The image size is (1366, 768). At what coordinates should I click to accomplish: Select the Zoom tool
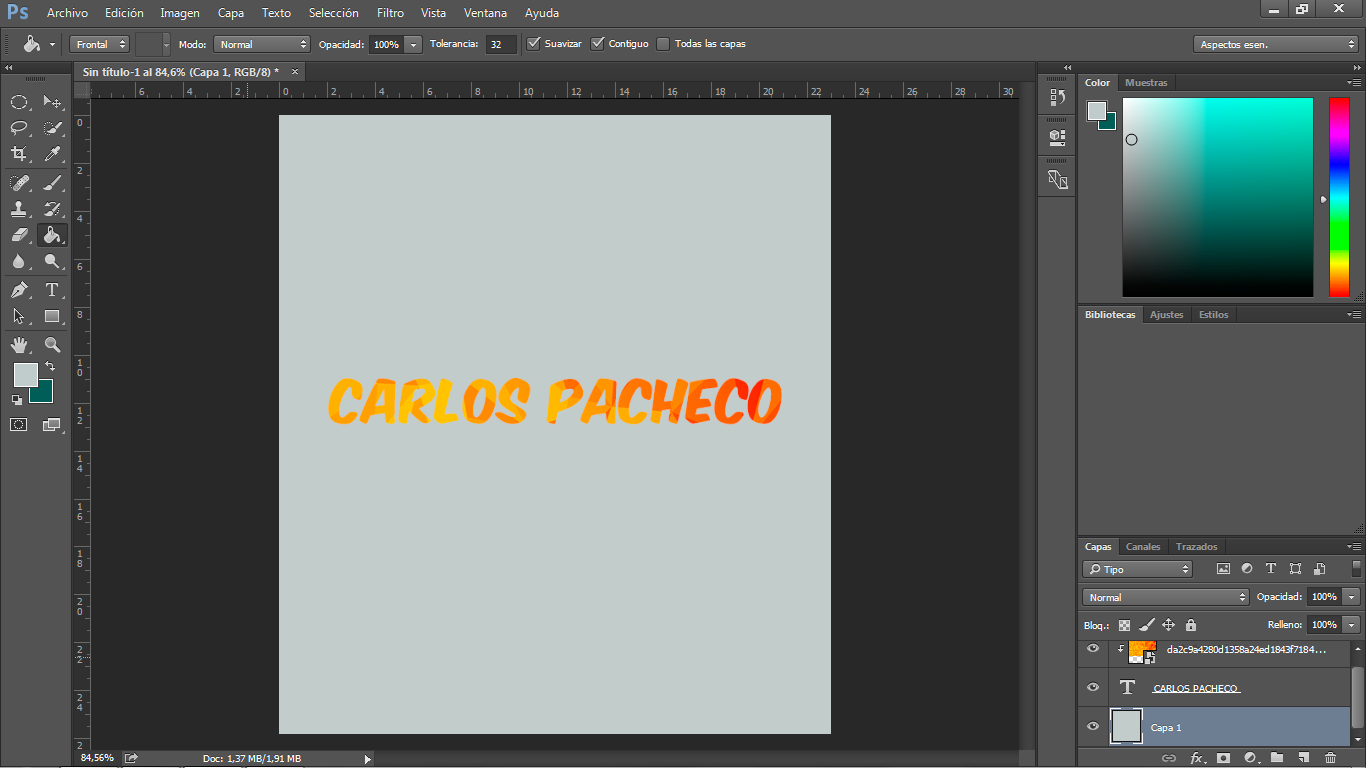tap(52, 345)
